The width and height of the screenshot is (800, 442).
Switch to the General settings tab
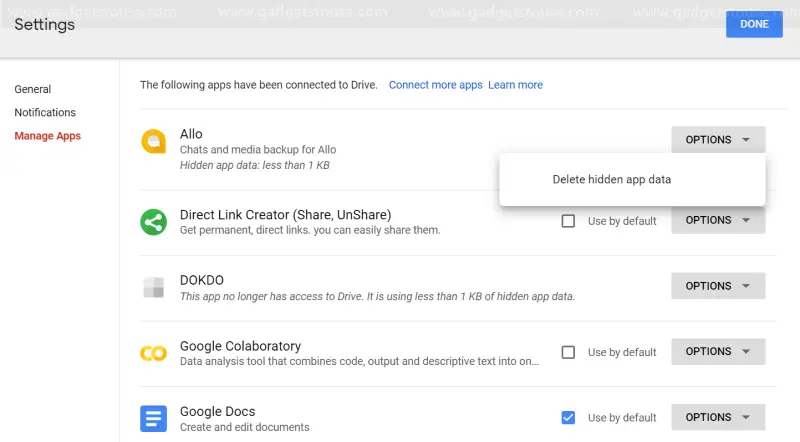coord(33,89)
